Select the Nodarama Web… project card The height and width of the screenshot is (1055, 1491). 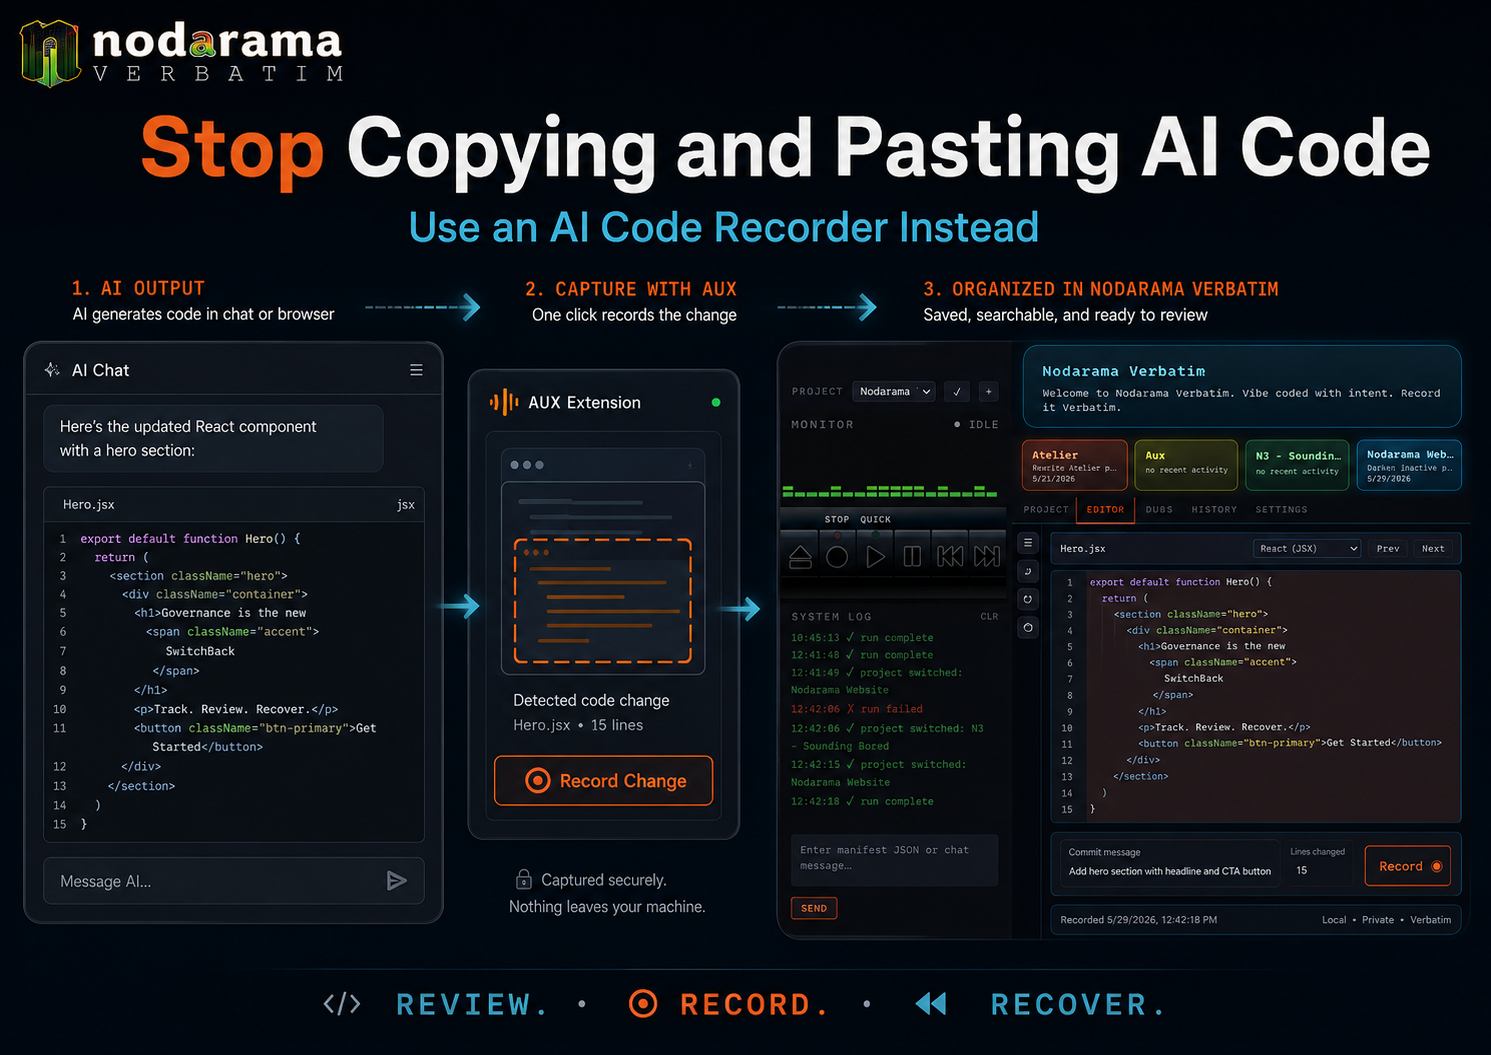click(1409, 465)
